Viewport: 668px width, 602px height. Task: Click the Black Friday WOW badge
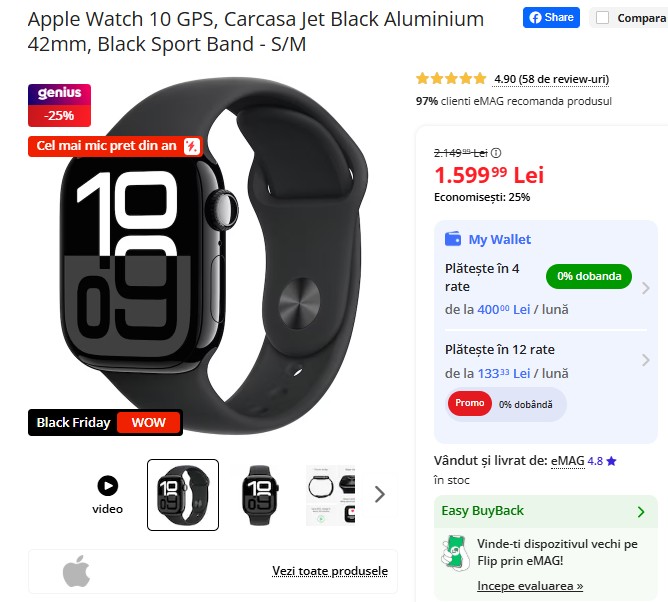click(x=105, y=422)
